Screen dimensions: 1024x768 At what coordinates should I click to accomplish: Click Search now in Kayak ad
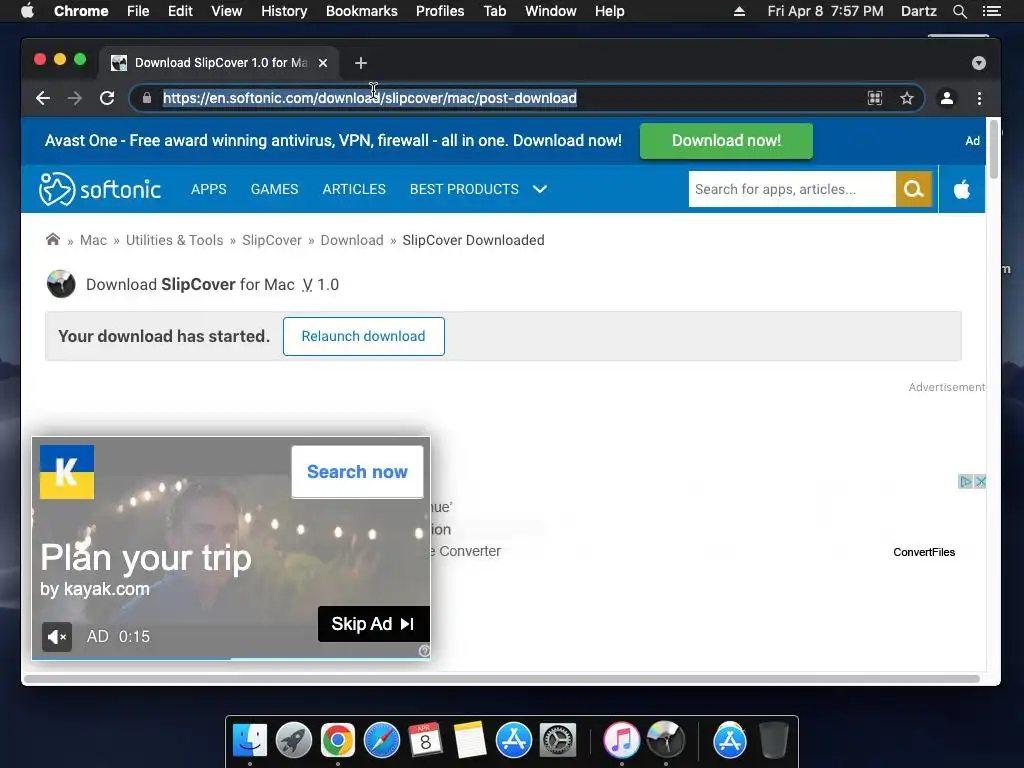pyautogui.click(x=357, y=472)
